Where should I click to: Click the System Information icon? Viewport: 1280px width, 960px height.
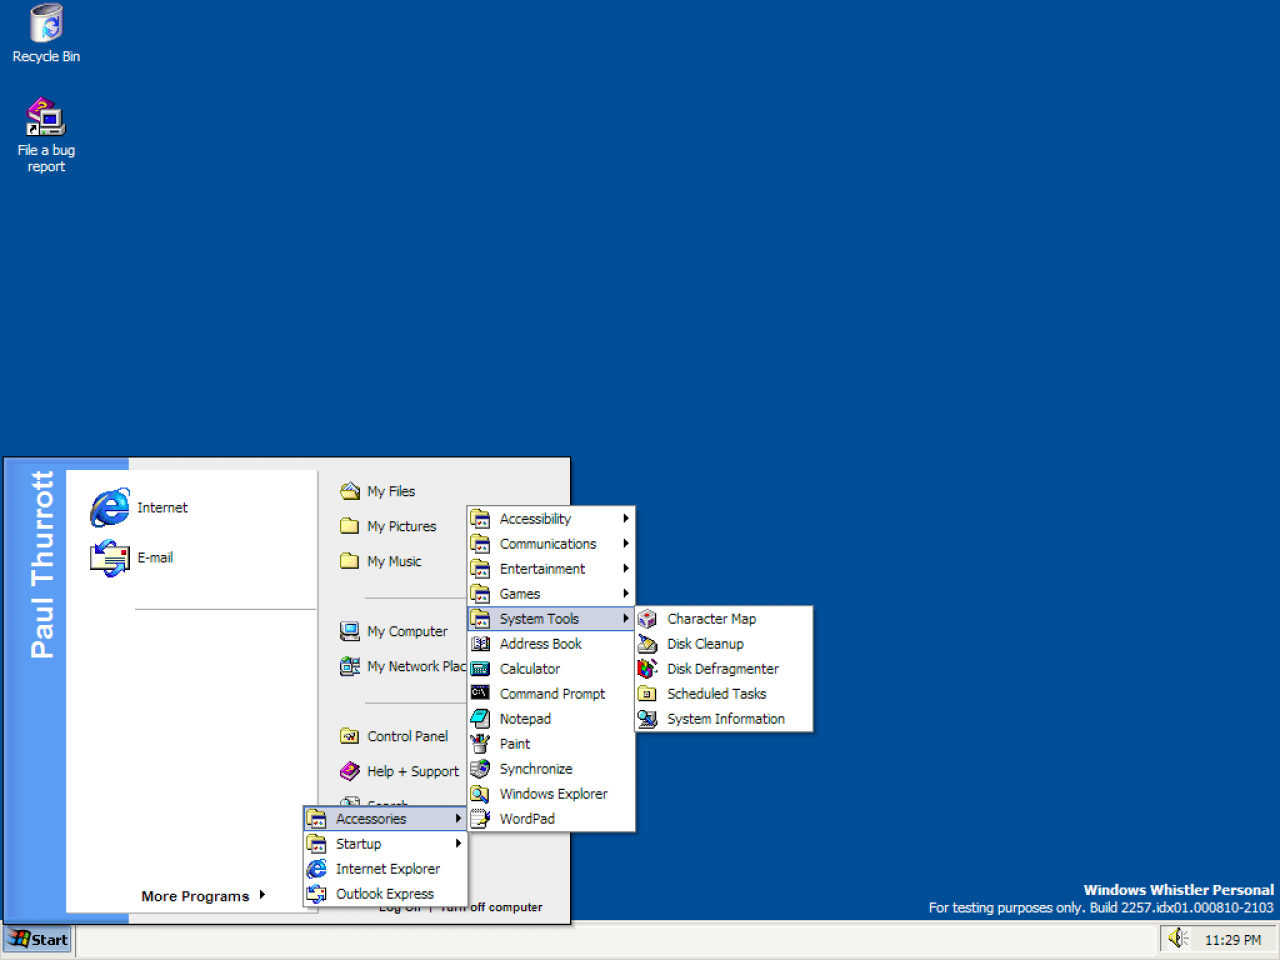click(647, 719)
